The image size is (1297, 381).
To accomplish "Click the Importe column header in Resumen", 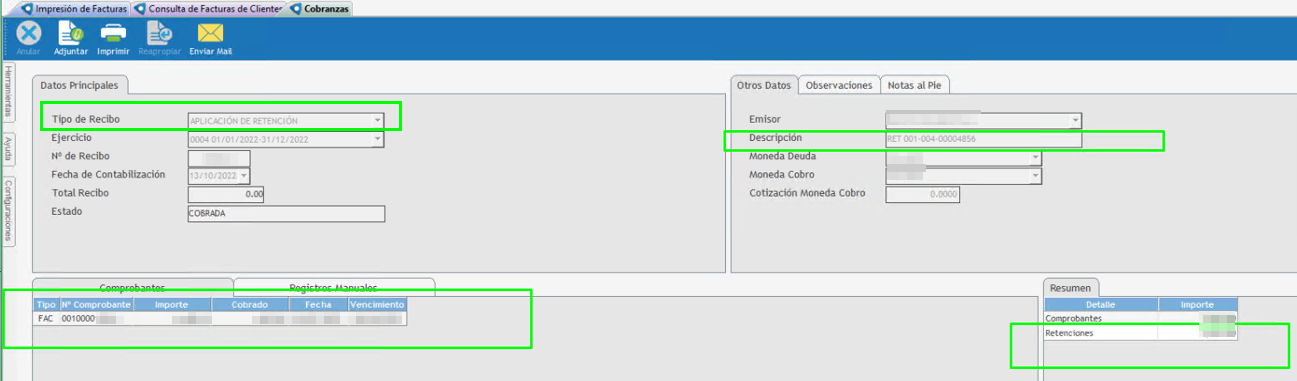I will (x=1197, y=304).
